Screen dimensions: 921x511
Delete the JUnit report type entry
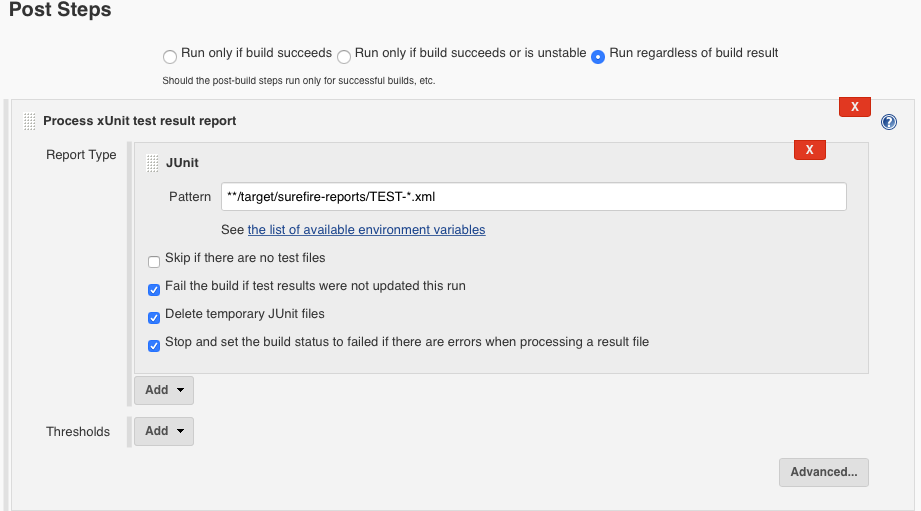coord(809,150)
